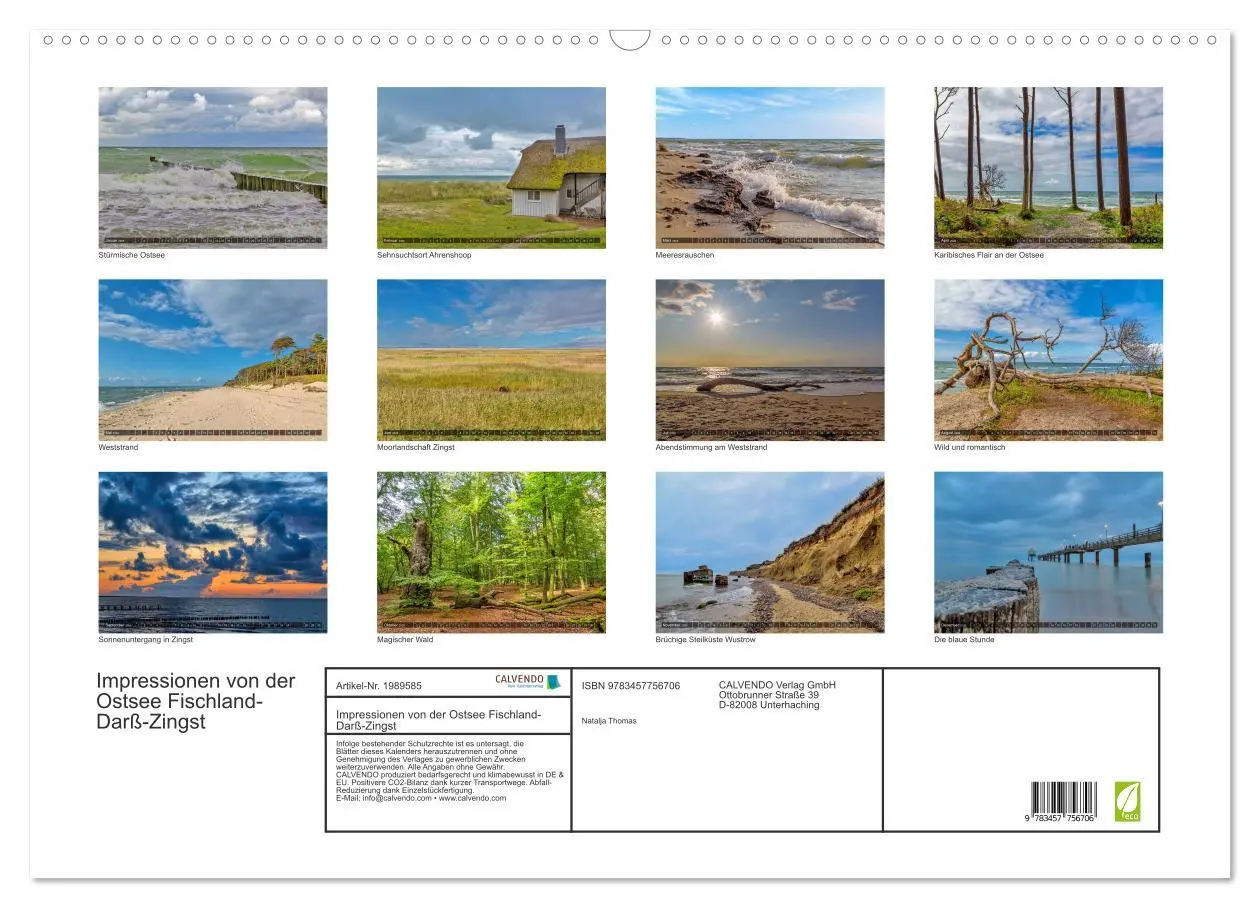The image size is (1260, 908).
Task: Open the Meeresrauschen wave photo
Action: point(769,167)
